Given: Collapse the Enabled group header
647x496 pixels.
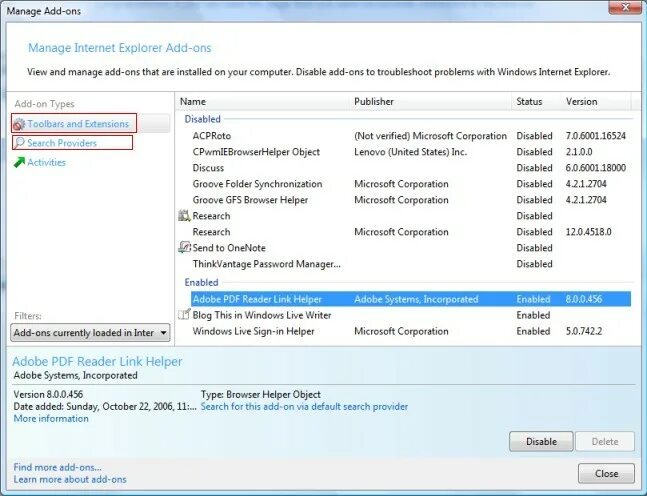Looking at the screenshot, I should pos(201,283).
